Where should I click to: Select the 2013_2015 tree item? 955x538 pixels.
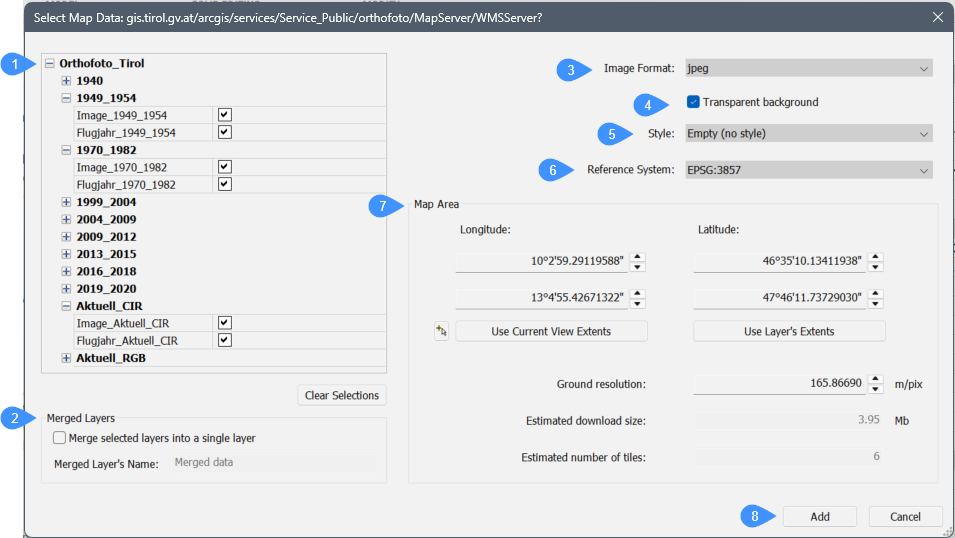pyautogui.click(x=106, y=254)
